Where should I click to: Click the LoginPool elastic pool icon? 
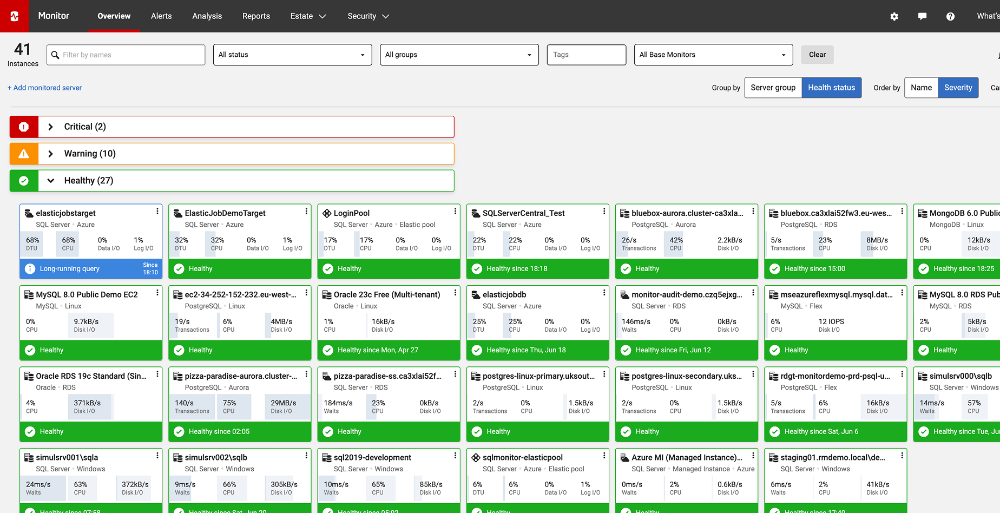coord(327,213)
